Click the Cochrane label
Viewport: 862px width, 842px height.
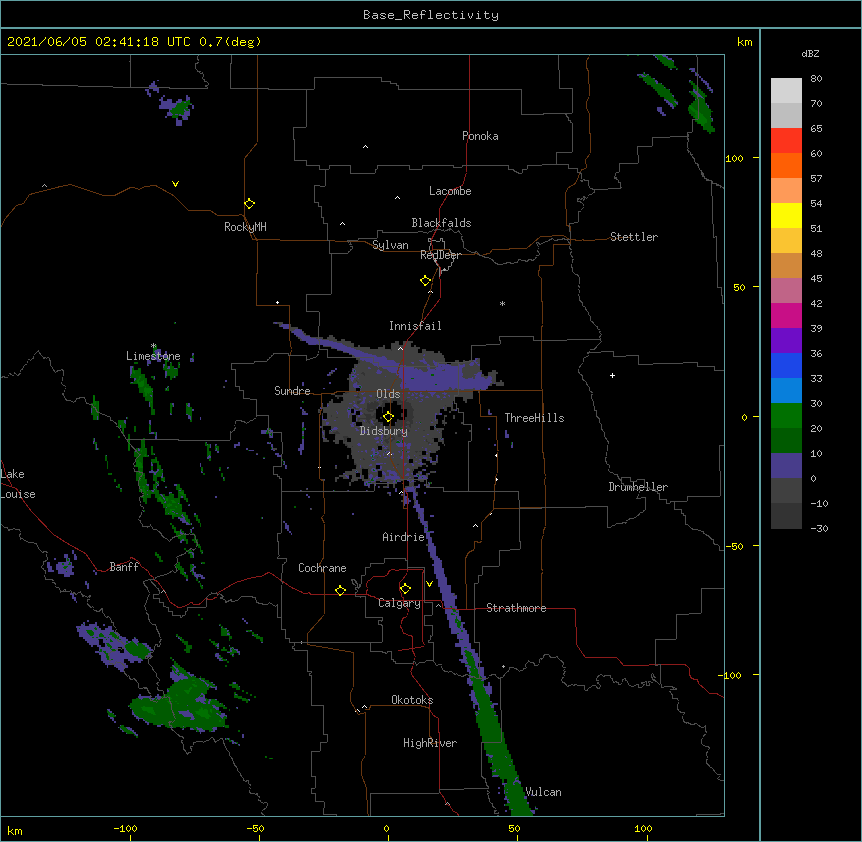[322, 568]
